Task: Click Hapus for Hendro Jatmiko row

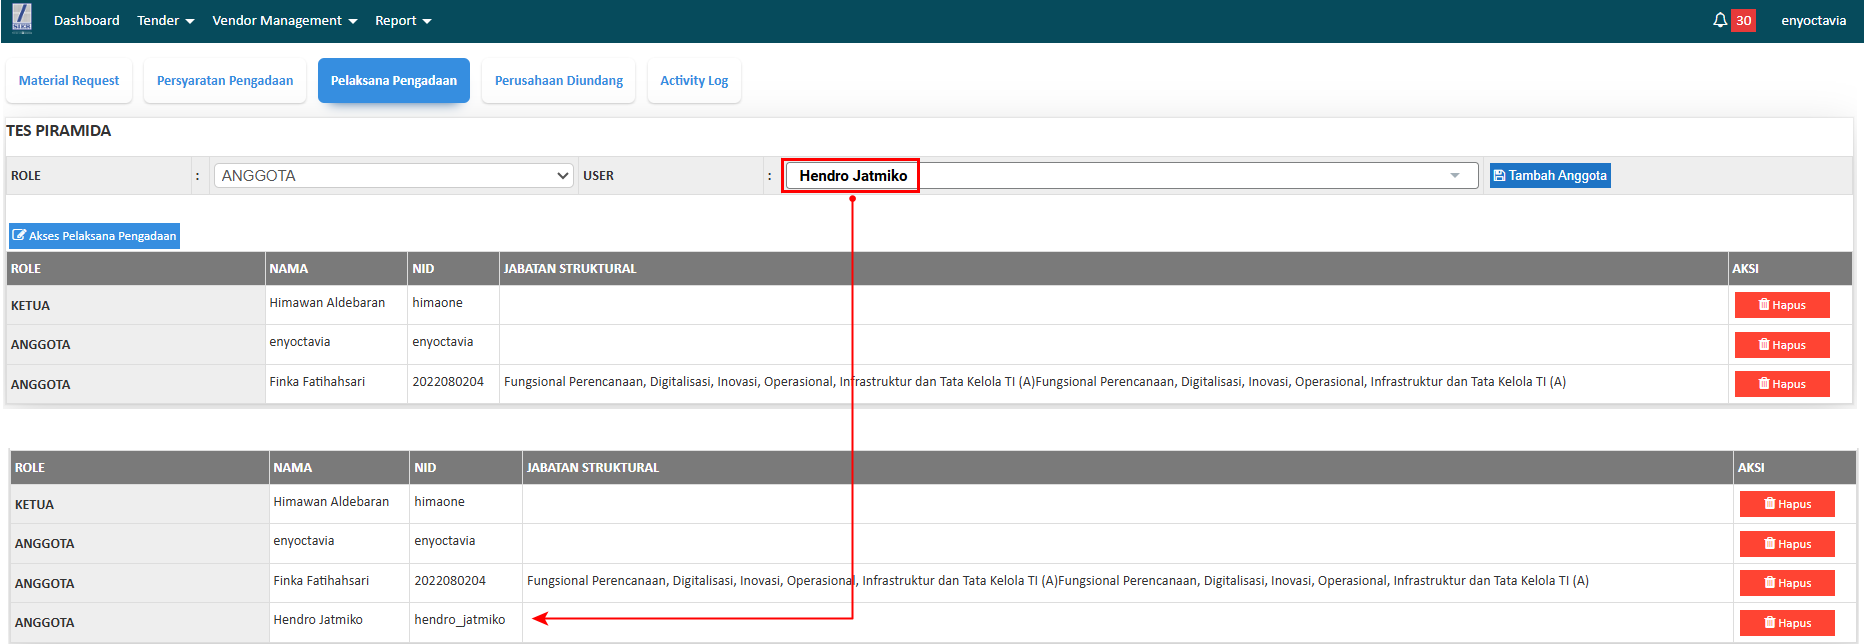Action: tap(1787, 623)
